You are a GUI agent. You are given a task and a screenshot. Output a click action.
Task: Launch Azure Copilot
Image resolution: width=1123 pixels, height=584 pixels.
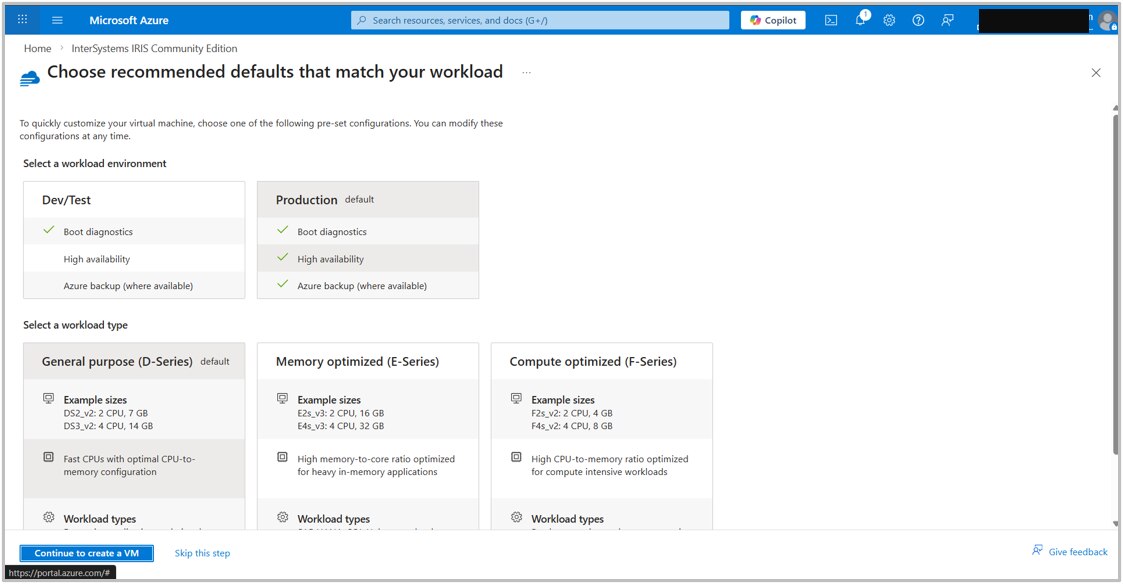pyautogui.click(x=772, y=19)
